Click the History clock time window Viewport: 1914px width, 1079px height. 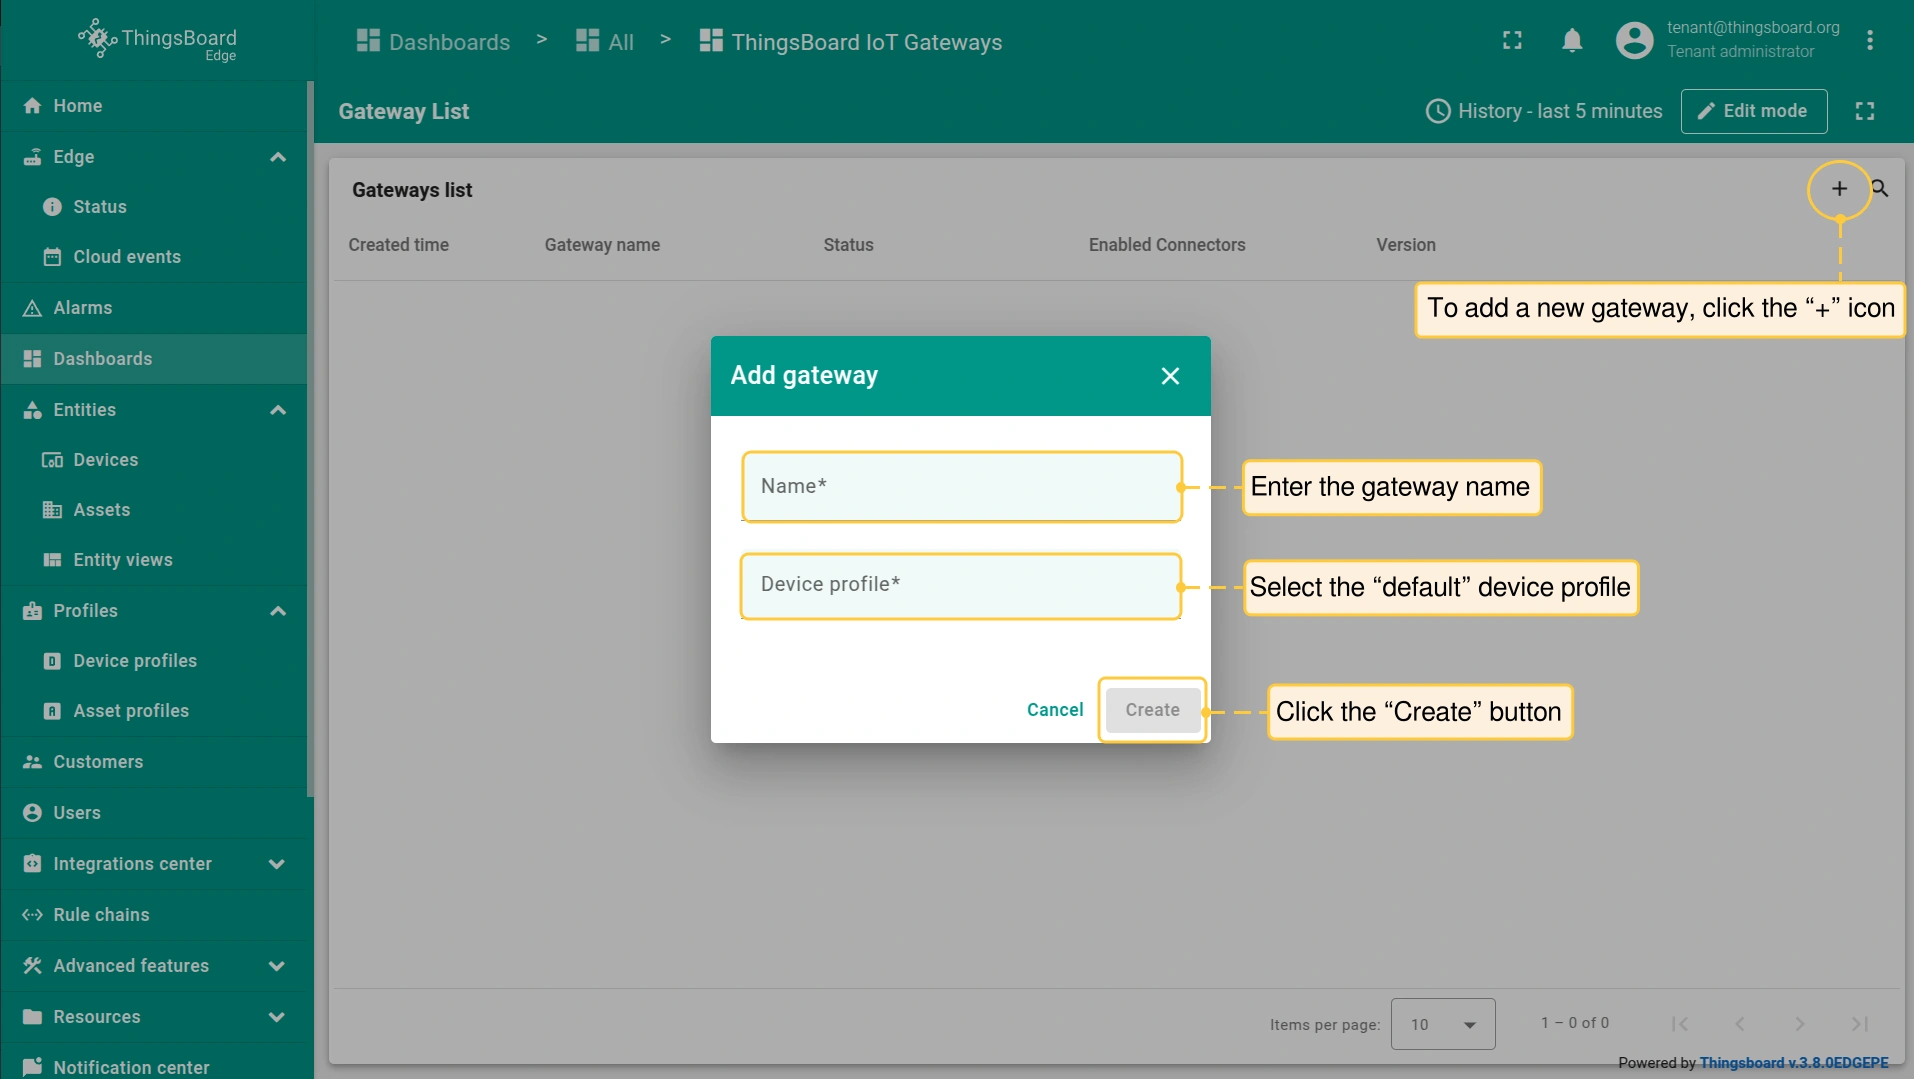(1544, 111)
